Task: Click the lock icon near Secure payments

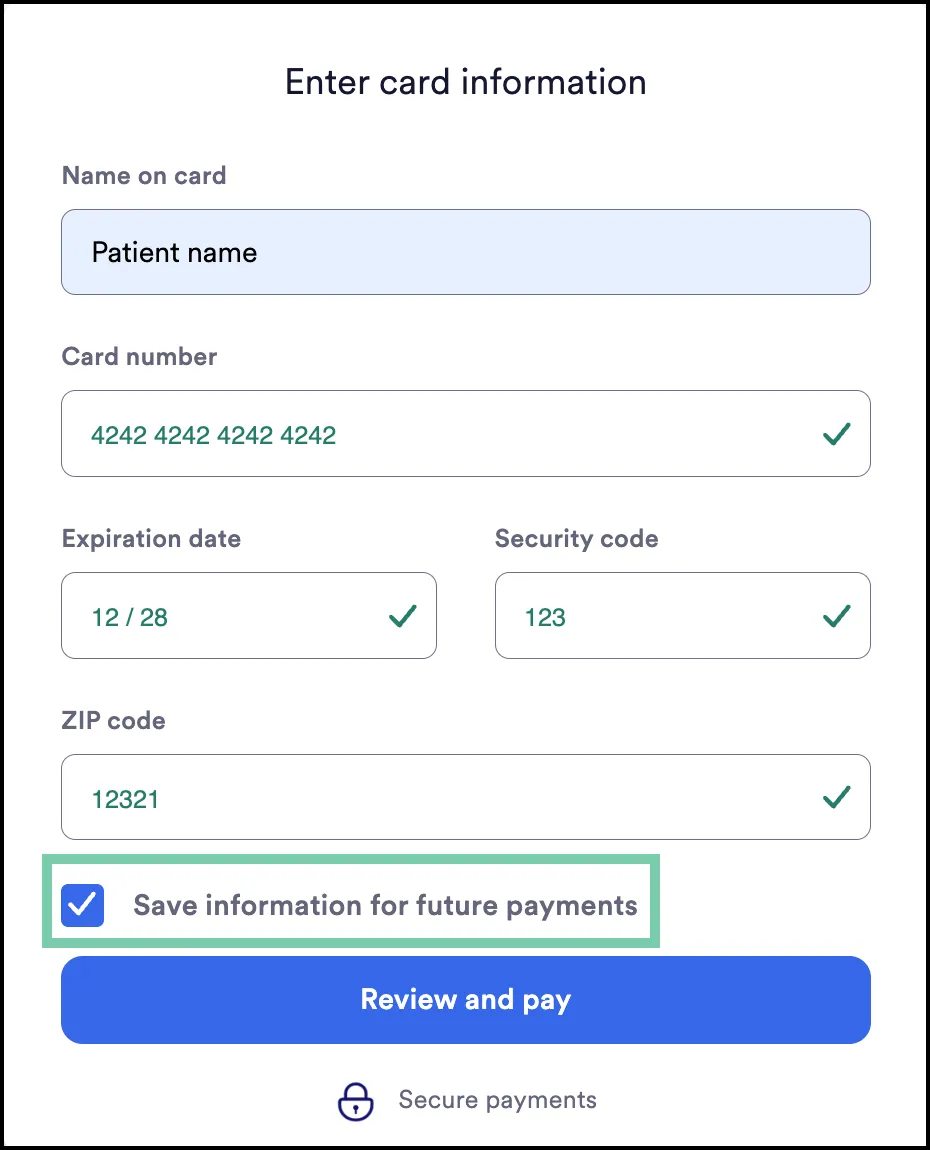Action: pos(355,1099)
